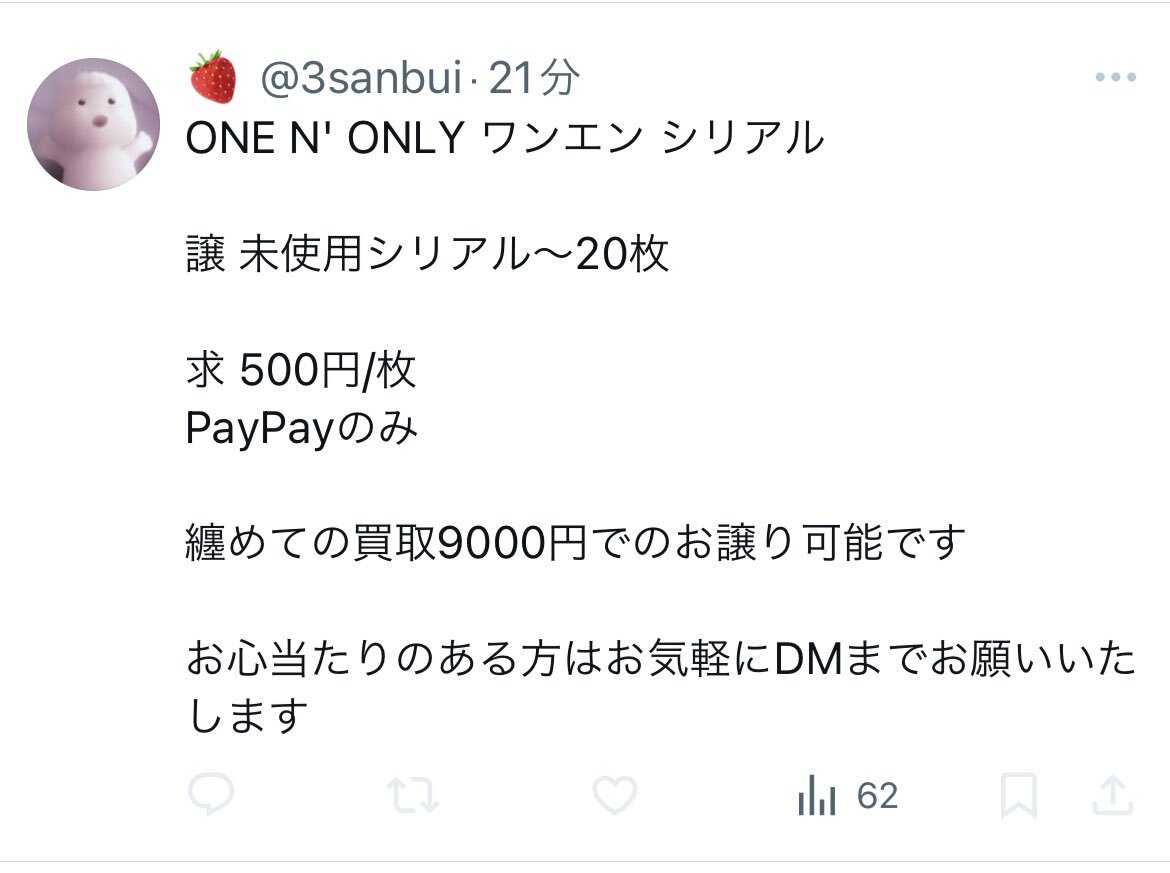The image size is (1170, 873).
Task: Open the reply speech bubble icon
Action: coord(211,795)
